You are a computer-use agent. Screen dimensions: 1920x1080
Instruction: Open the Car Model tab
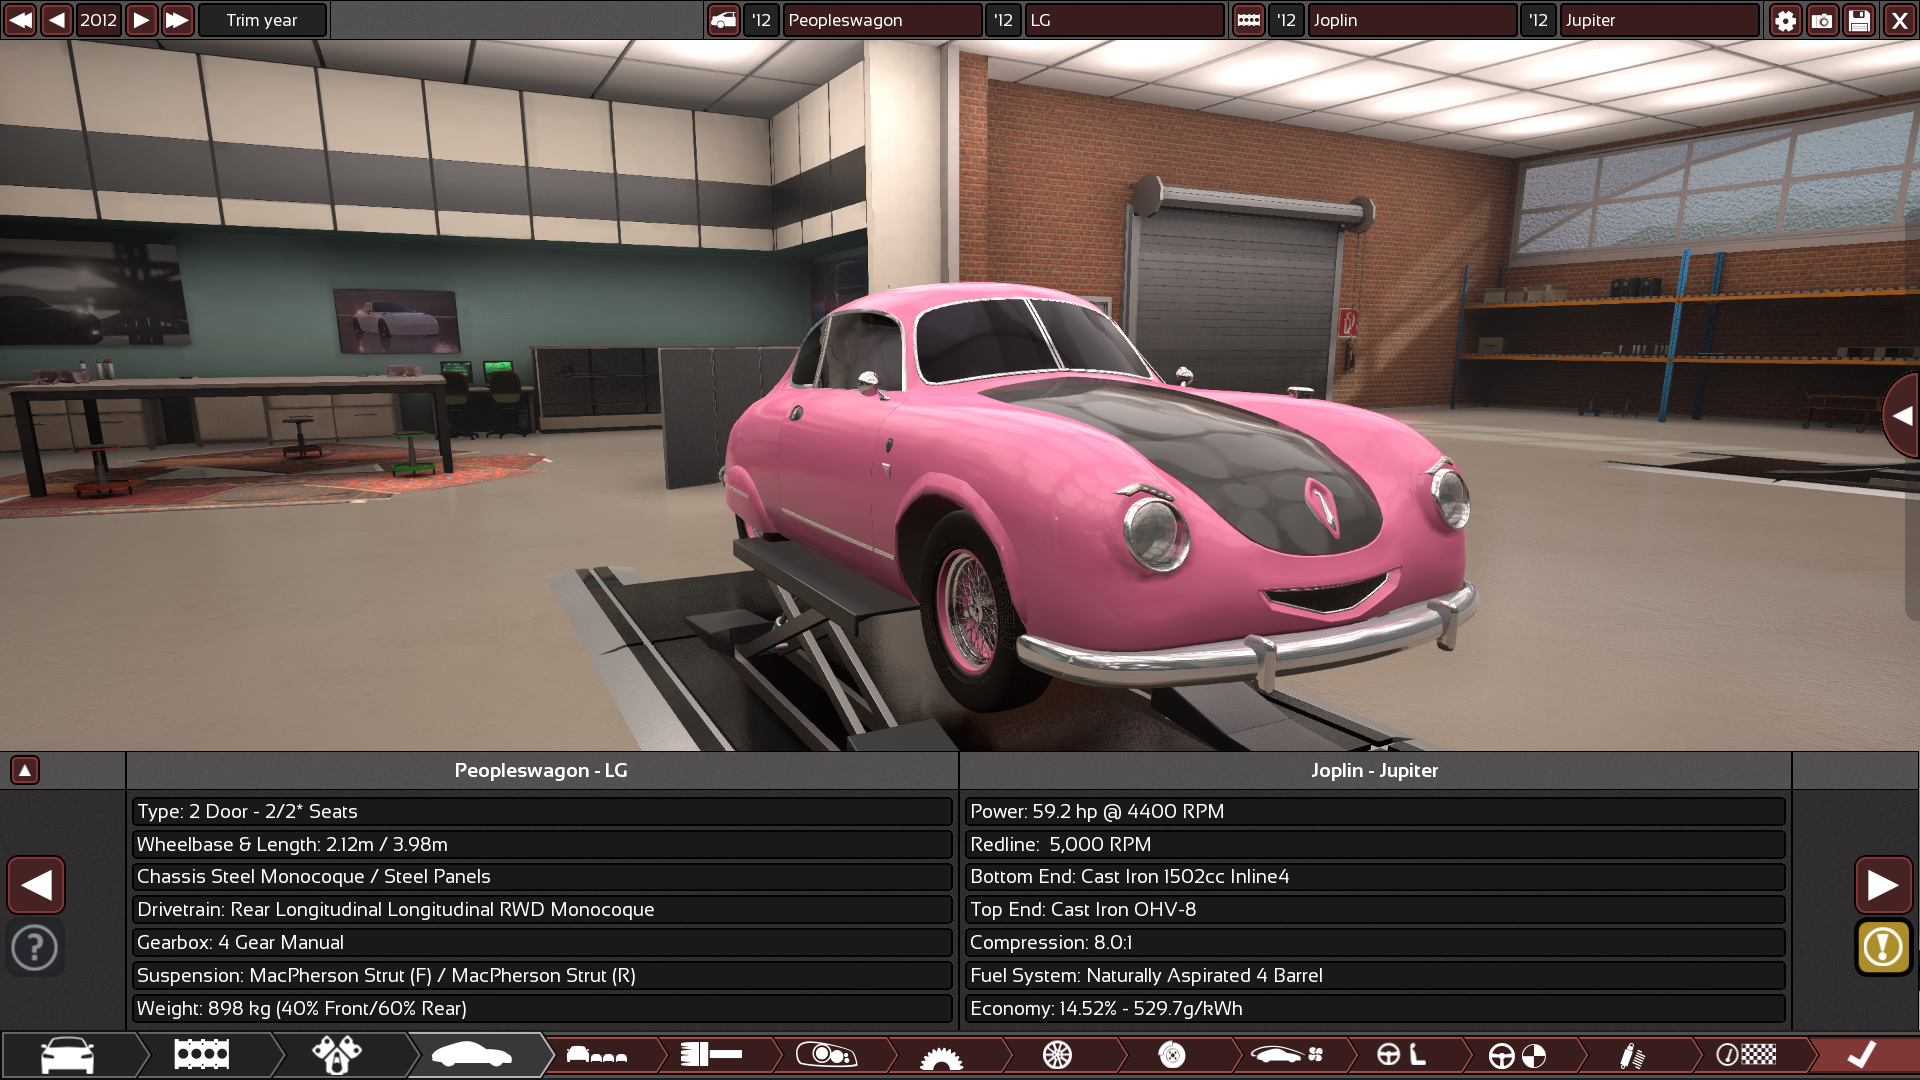[68, 1055]
